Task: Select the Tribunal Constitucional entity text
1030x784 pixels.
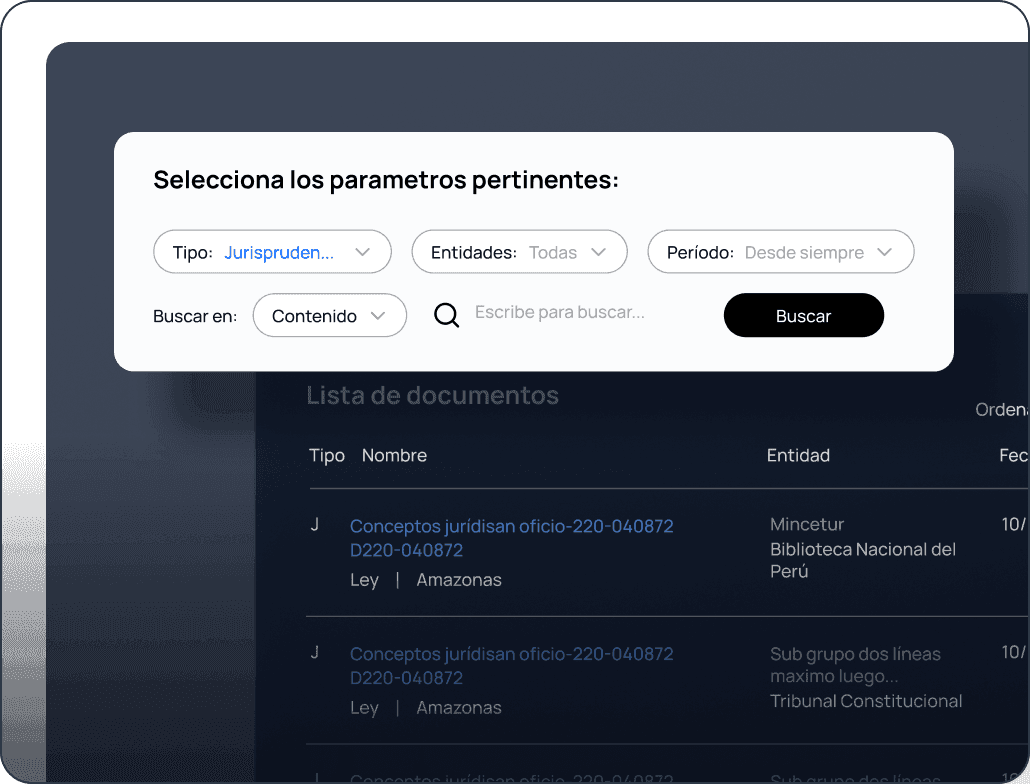Action: tap(866, 701)
